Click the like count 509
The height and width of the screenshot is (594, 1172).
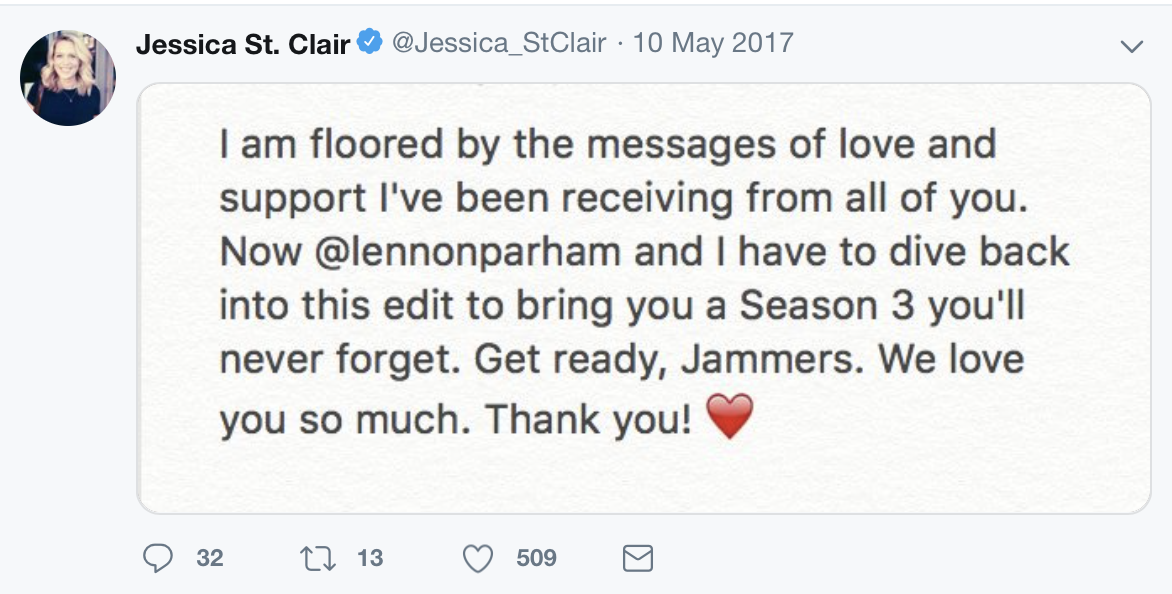pyautogui.click(x=536, y=558)
